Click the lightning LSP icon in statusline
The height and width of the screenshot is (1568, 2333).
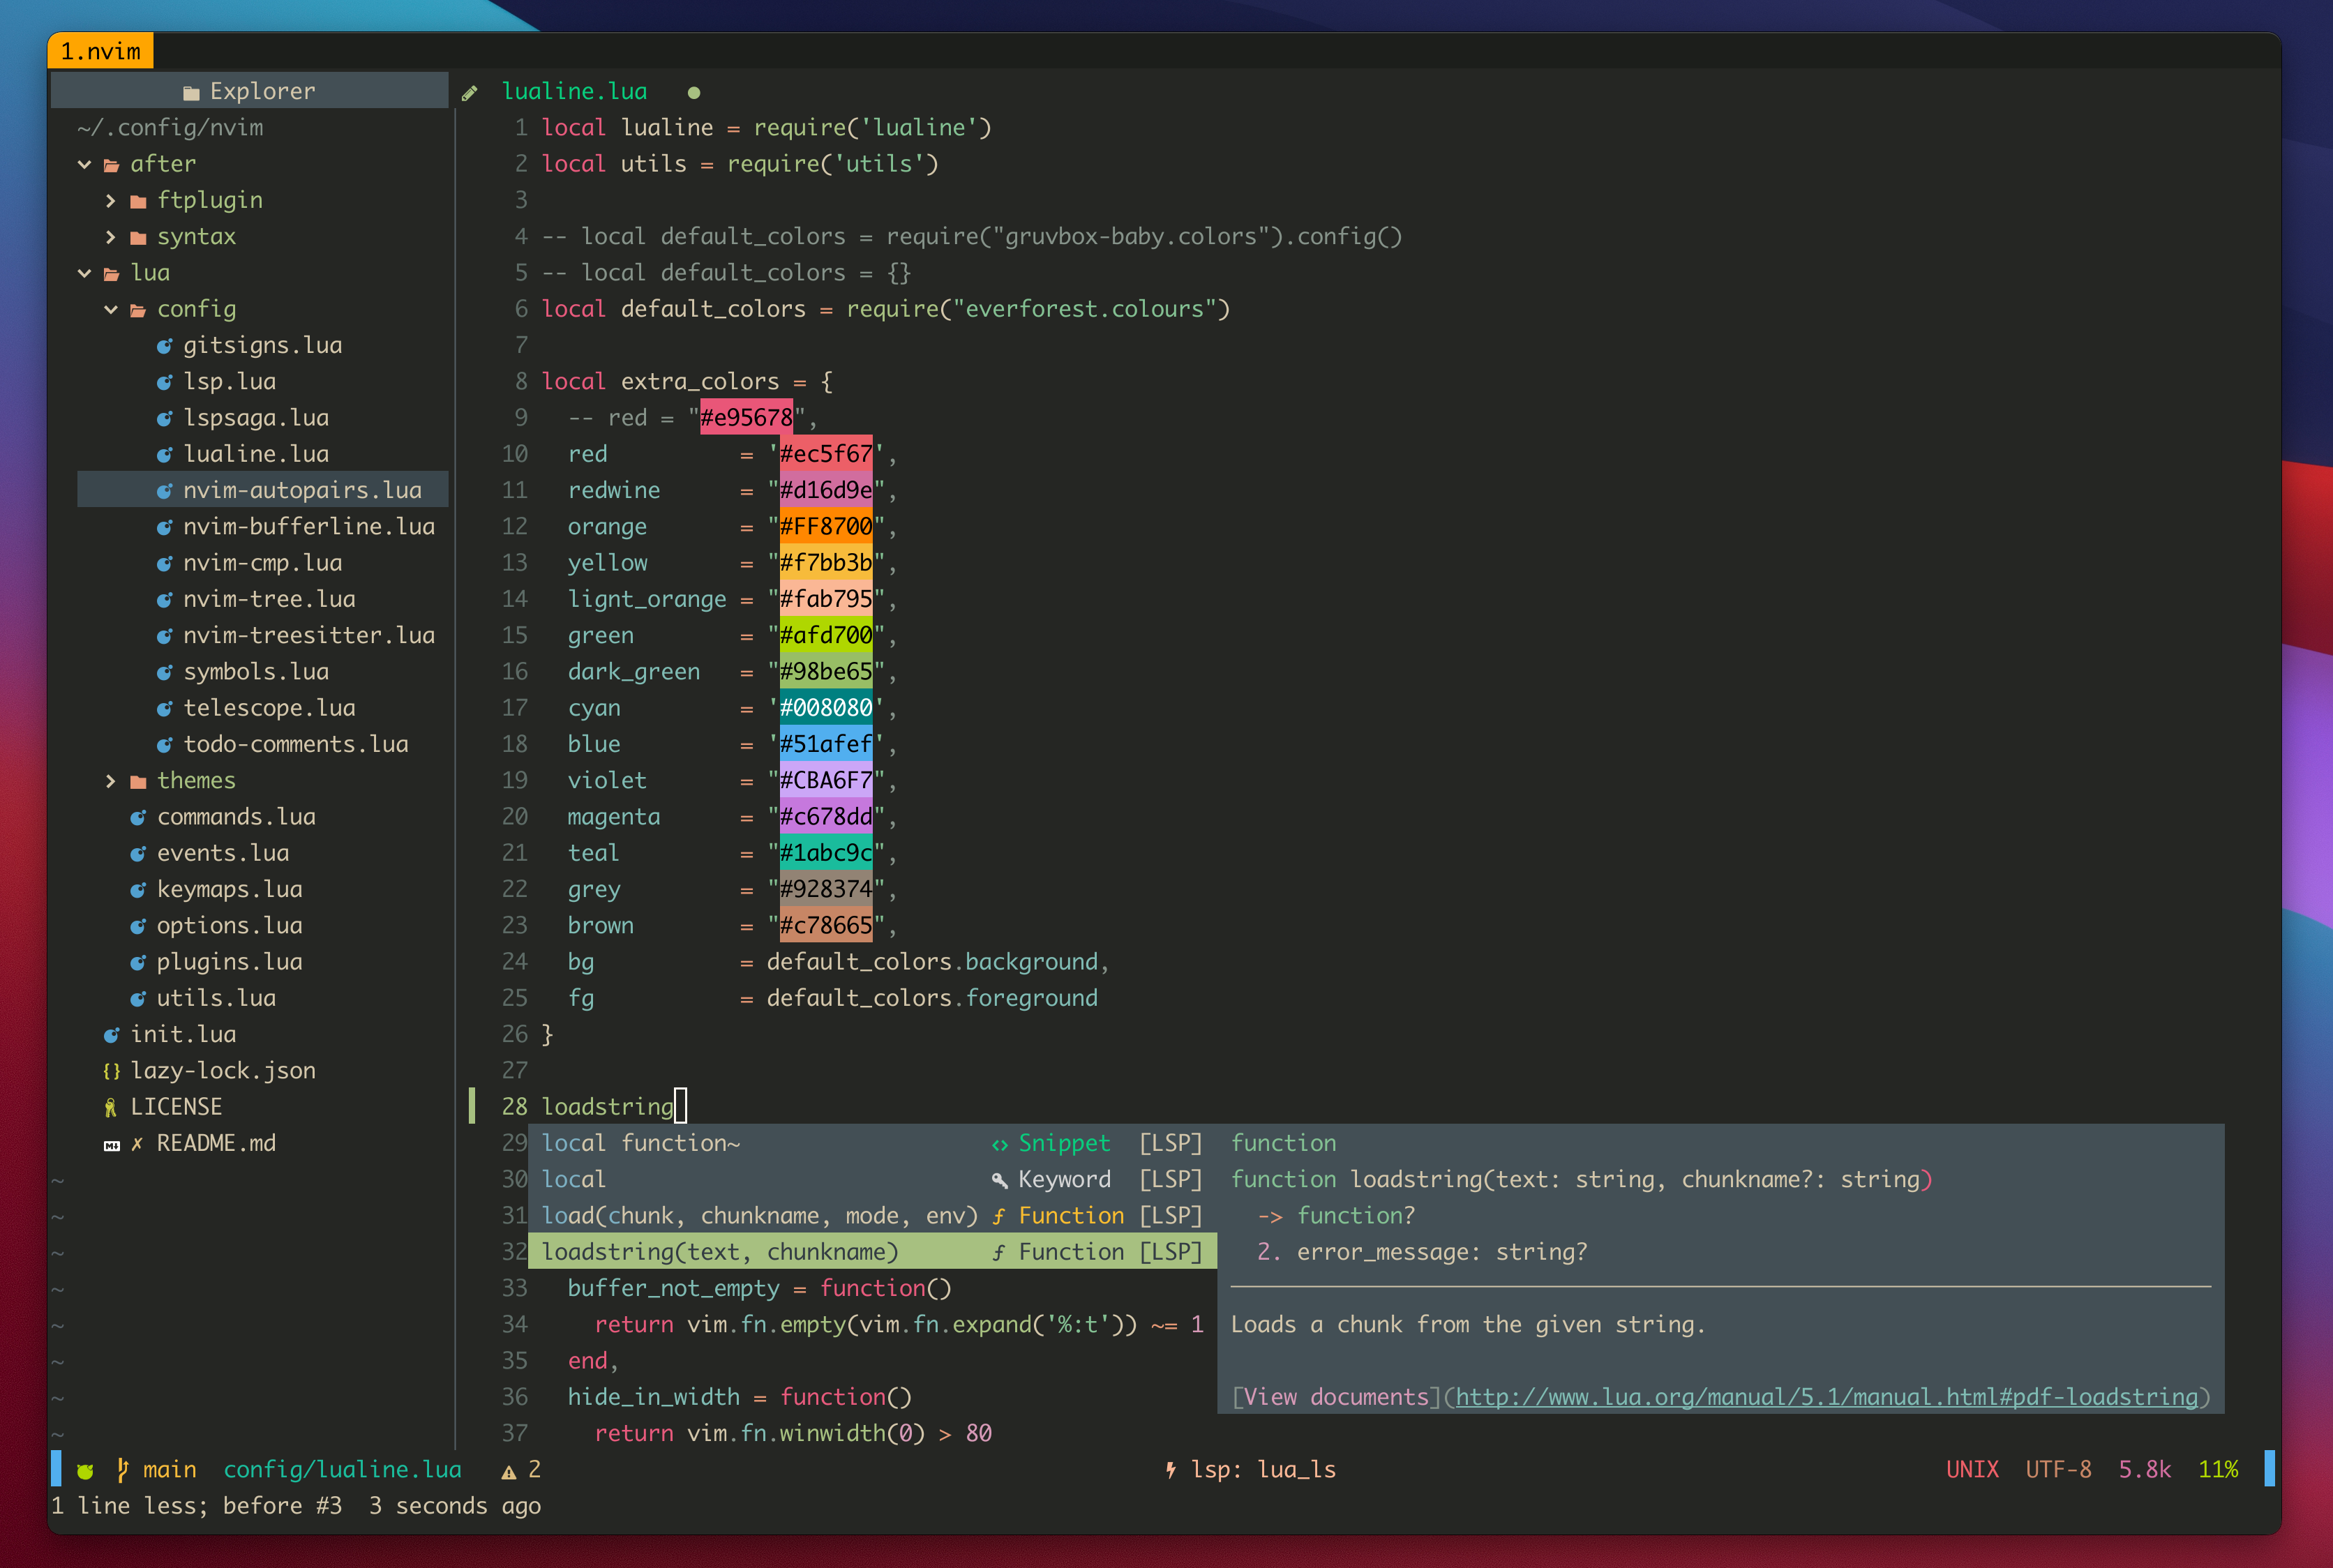point(1170,1469)
